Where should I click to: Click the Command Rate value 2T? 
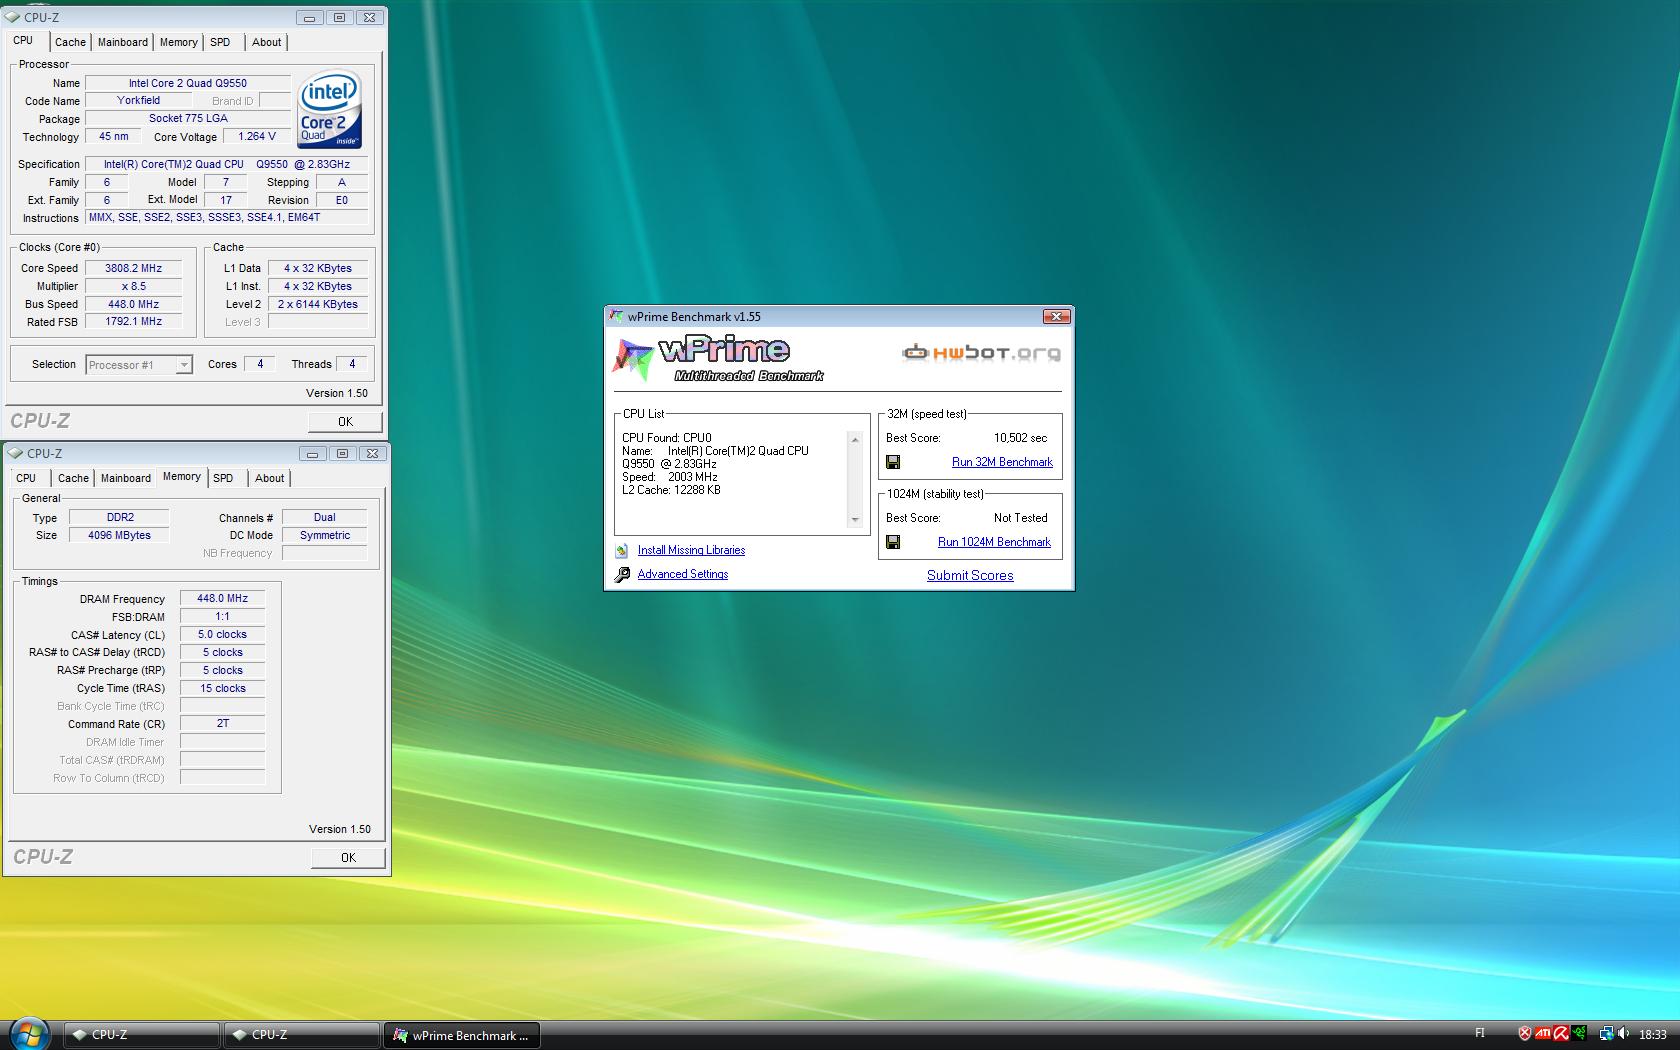pyautogui.click(x=222, y=723)
